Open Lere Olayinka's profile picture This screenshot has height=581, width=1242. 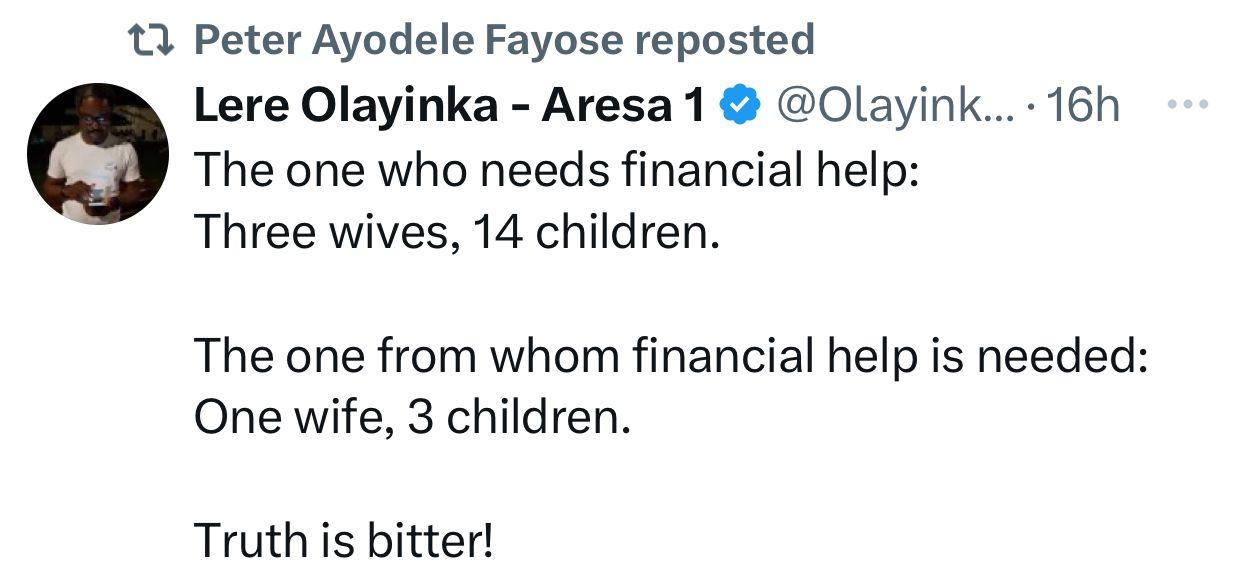pyautogui.click(x=97, y=153)
